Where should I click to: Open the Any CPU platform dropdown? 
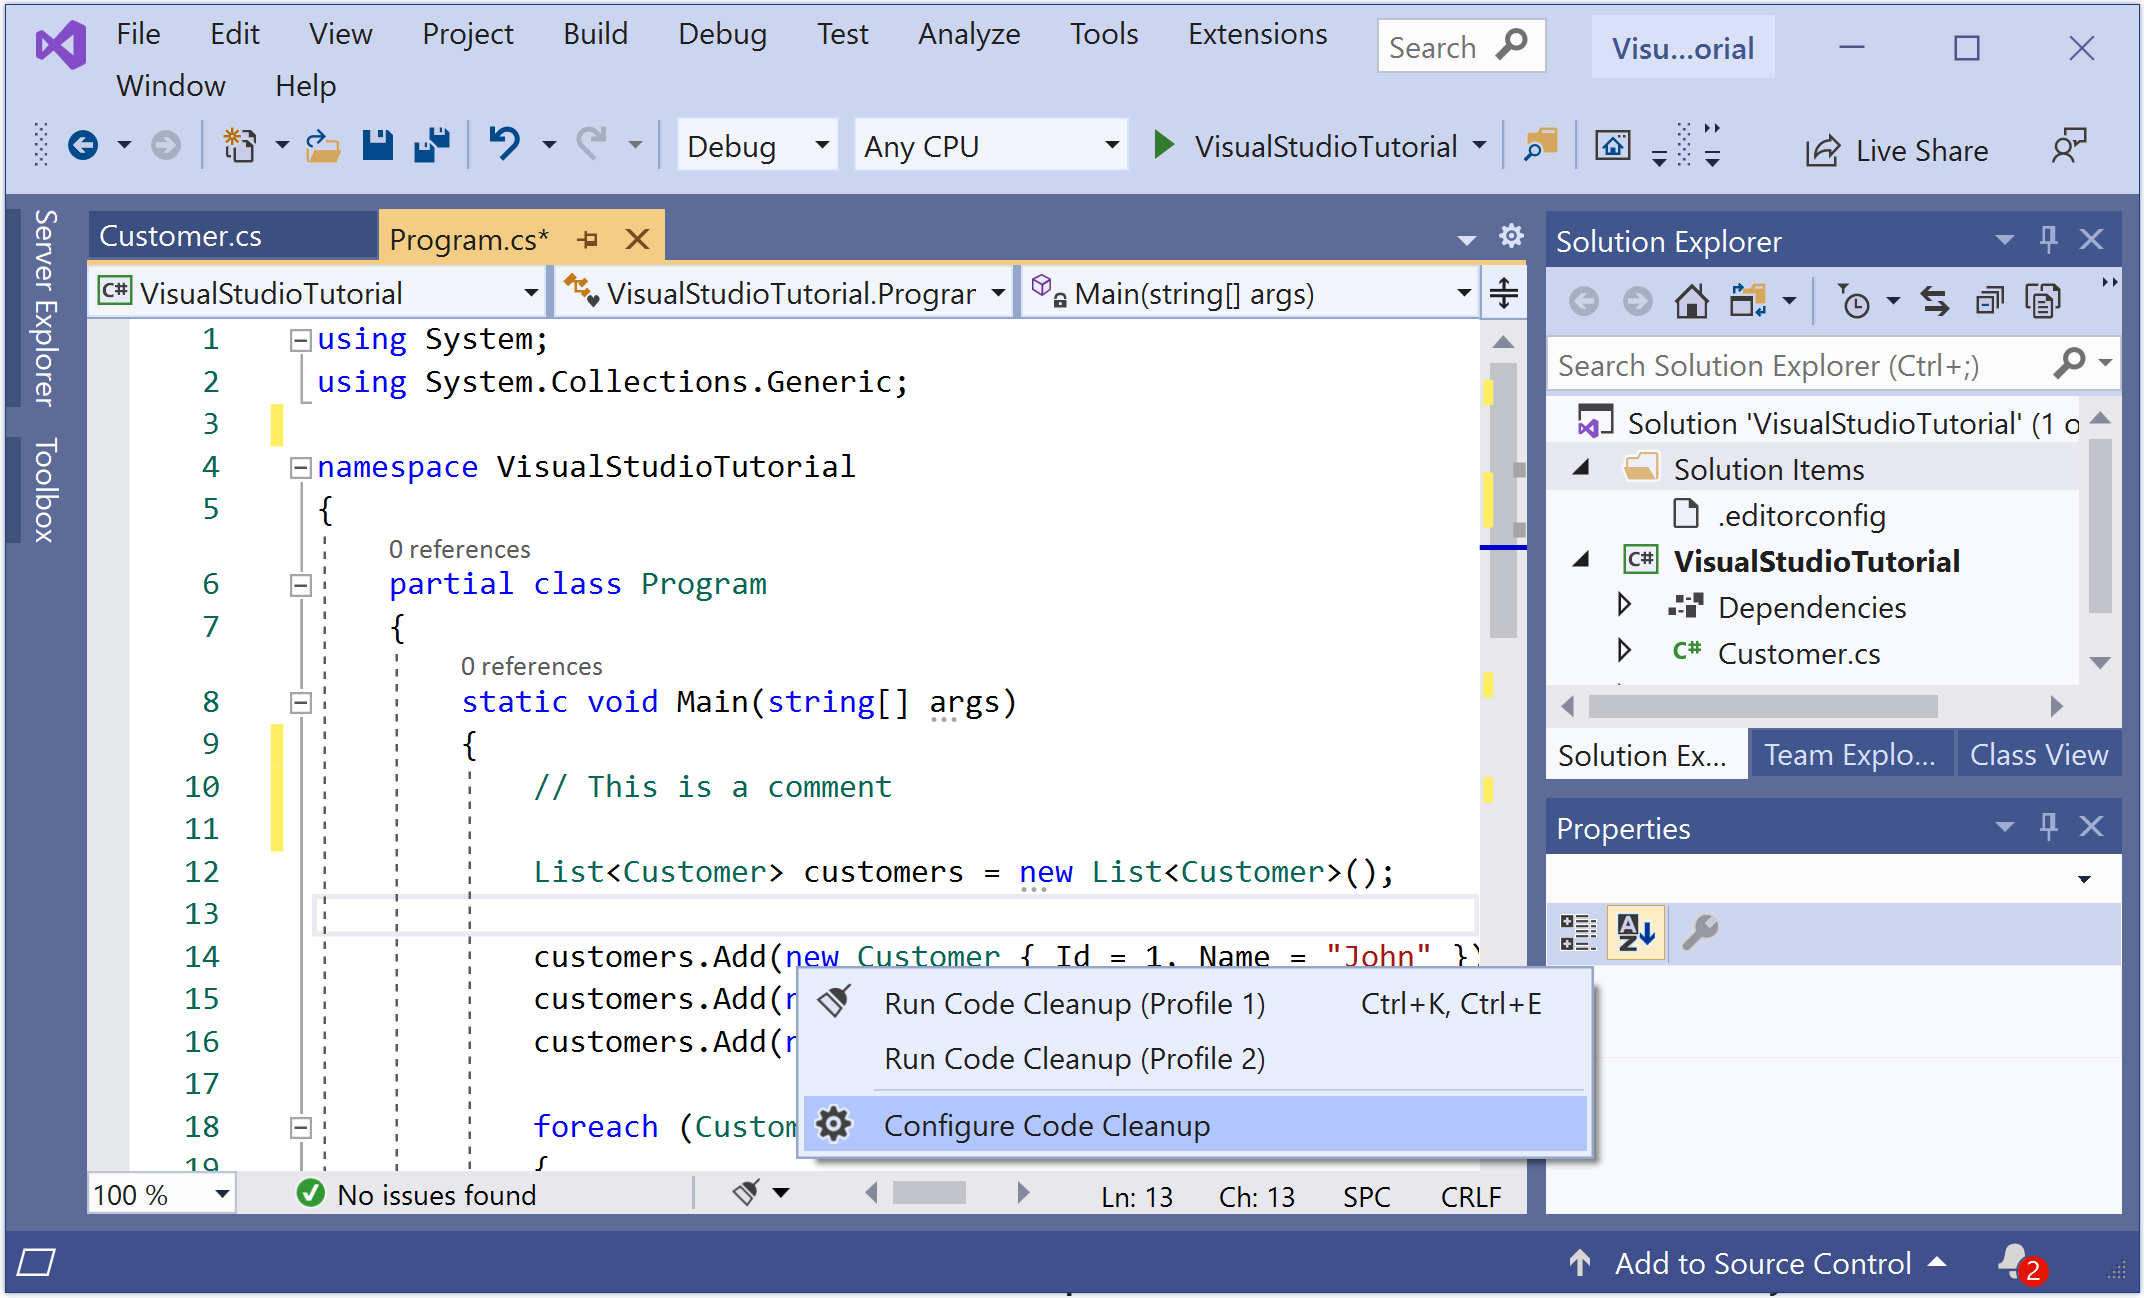click(990, 146)
